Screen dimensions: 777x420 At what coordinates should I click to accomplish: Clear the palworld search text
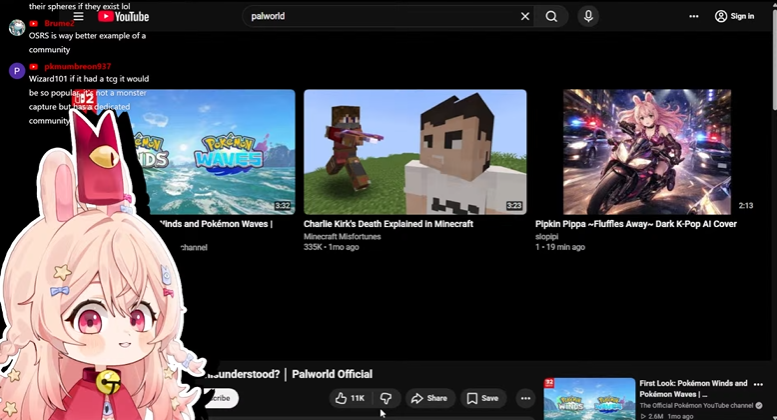pyautogui.click(x=525, y=16)
